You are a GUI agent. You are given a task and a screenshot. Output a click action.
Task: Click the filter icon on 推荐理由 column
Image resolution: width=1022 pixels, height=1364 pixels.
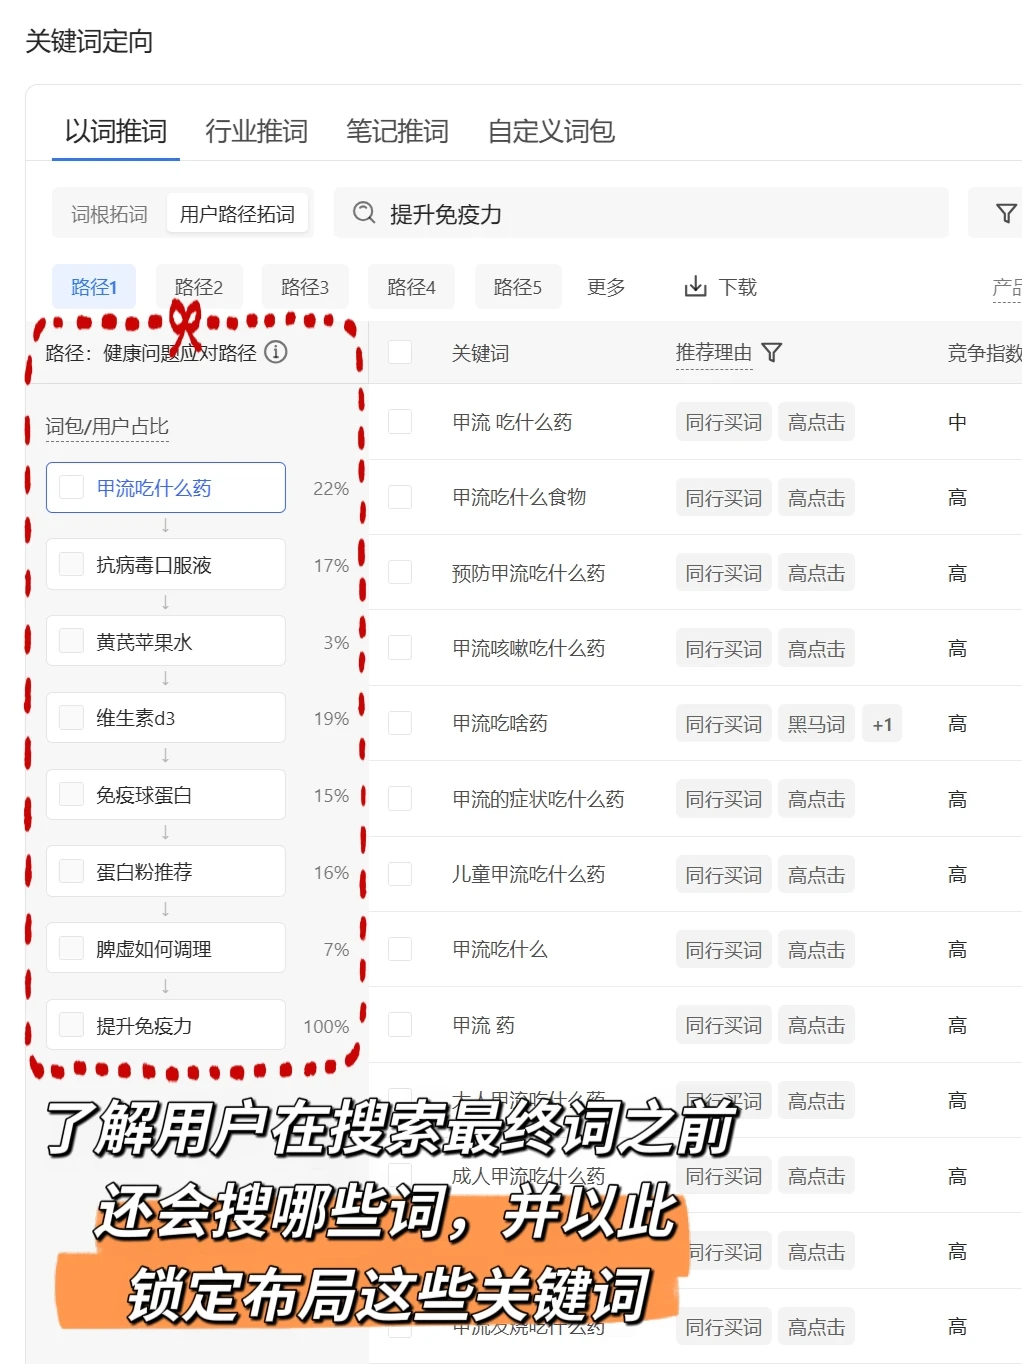pyautogui.click(x=770, y=353)
